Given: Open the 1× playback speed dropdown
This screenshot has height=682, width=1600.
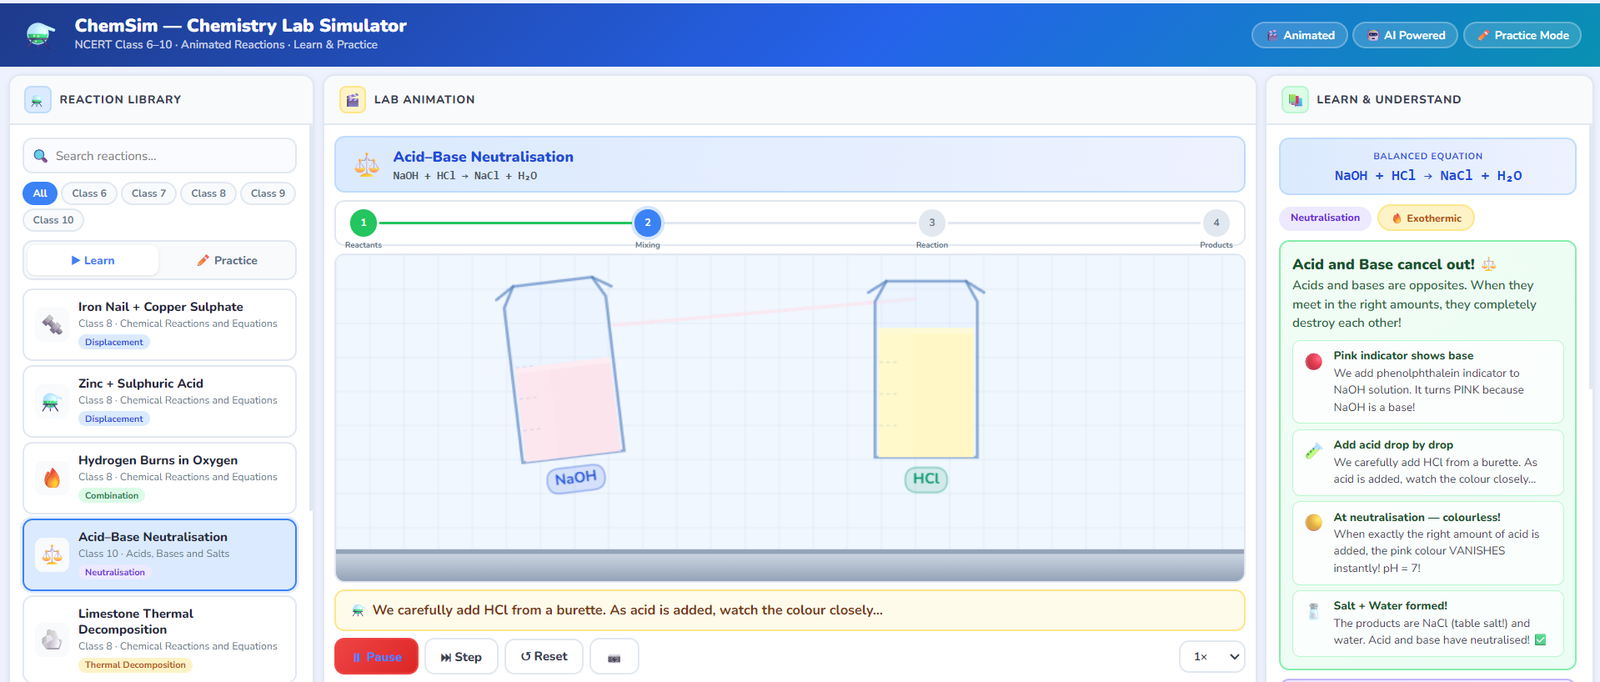Looking at the screenshot, I should pyautogui.click(x=1215, y=657).
